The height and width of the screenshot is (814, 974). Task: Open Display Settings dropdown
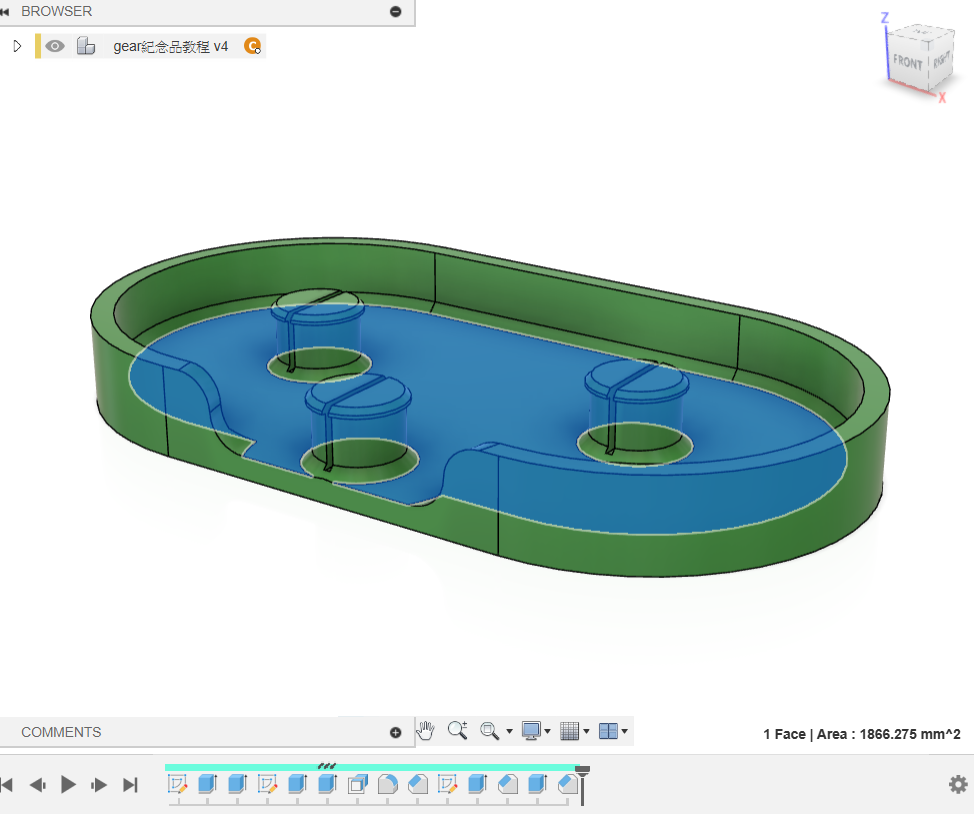(x=535, y=731)
